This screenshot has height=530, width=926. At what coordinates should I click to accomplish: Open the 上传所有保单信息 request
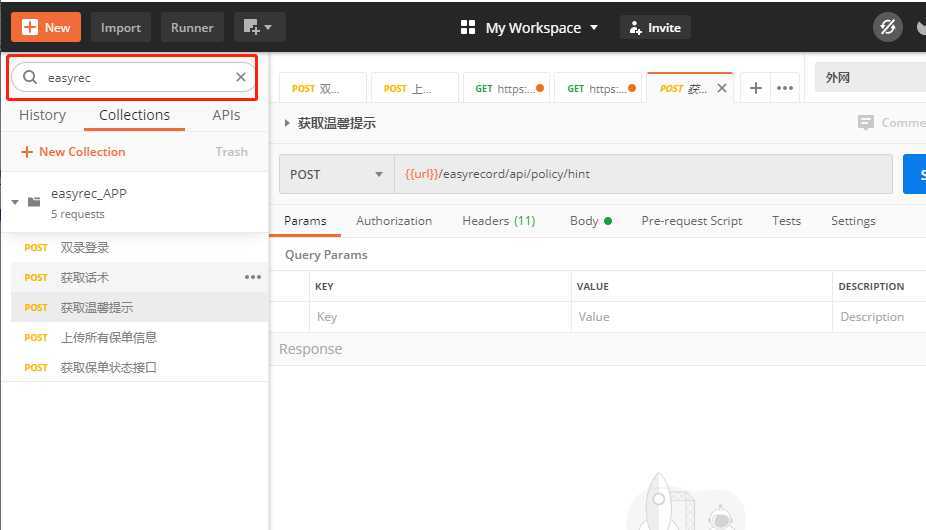tap(139, 337)
